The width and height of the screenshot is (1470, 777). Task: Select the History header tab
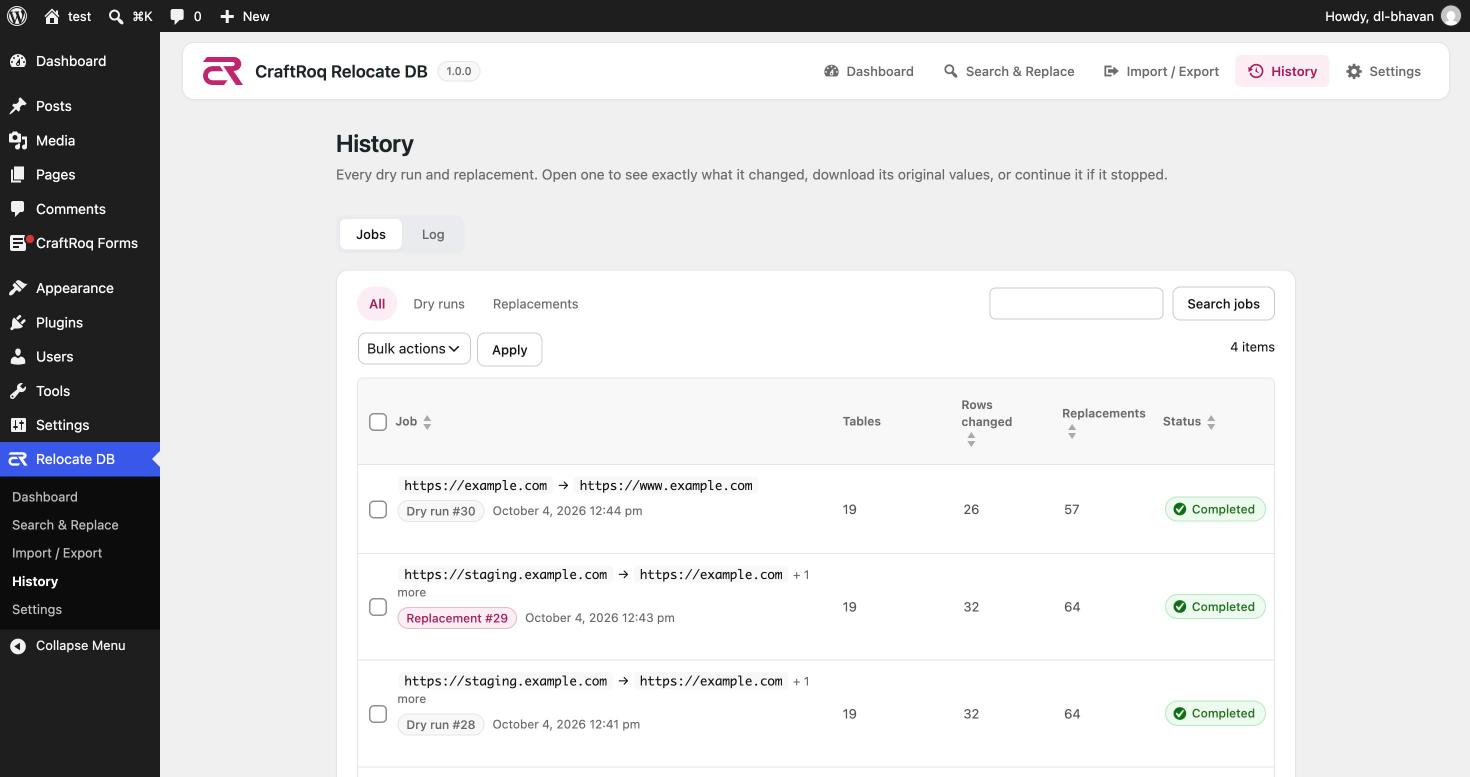(x=1282, y=71)
